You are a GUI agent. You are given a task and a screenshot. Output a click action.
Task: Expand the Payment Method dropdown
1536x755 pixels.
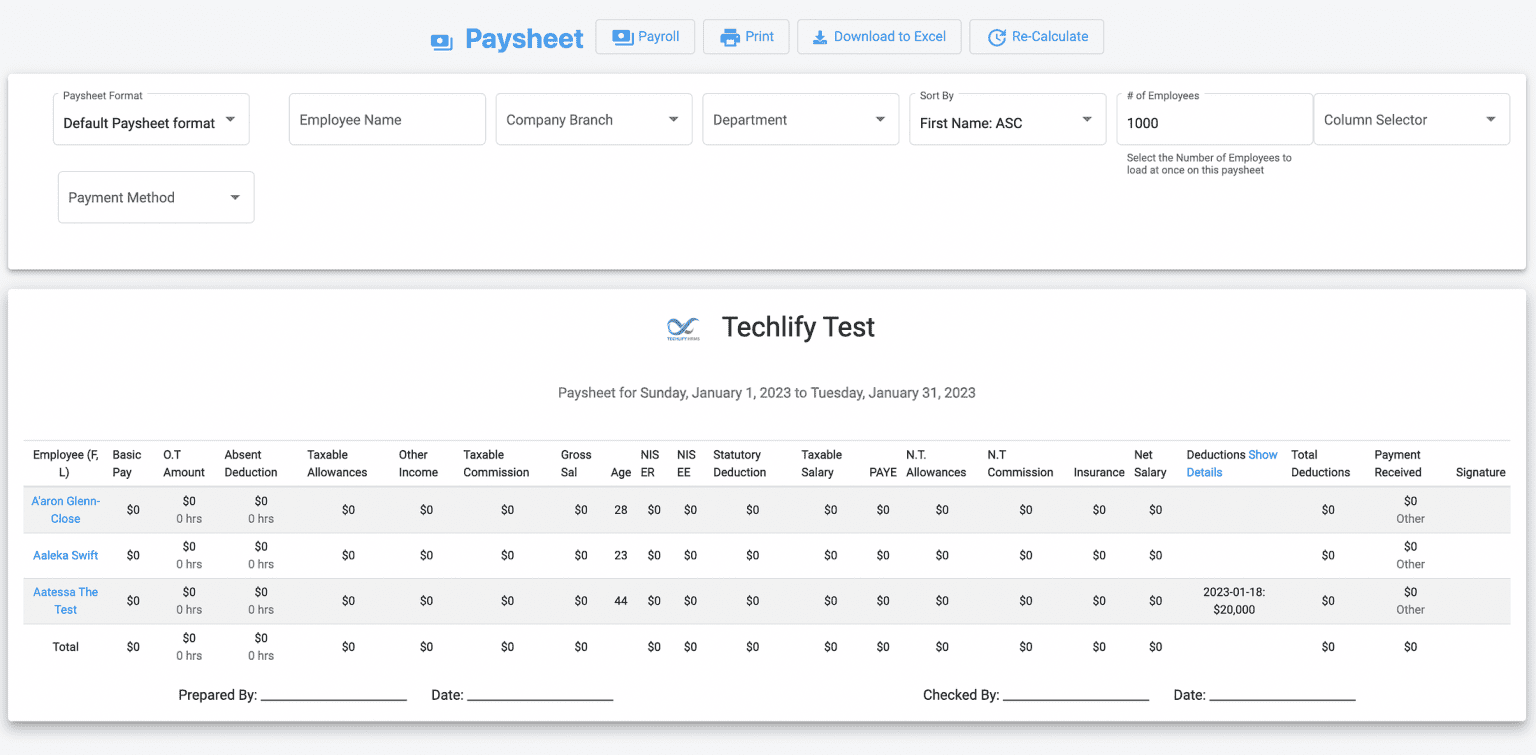pos(155,197)
